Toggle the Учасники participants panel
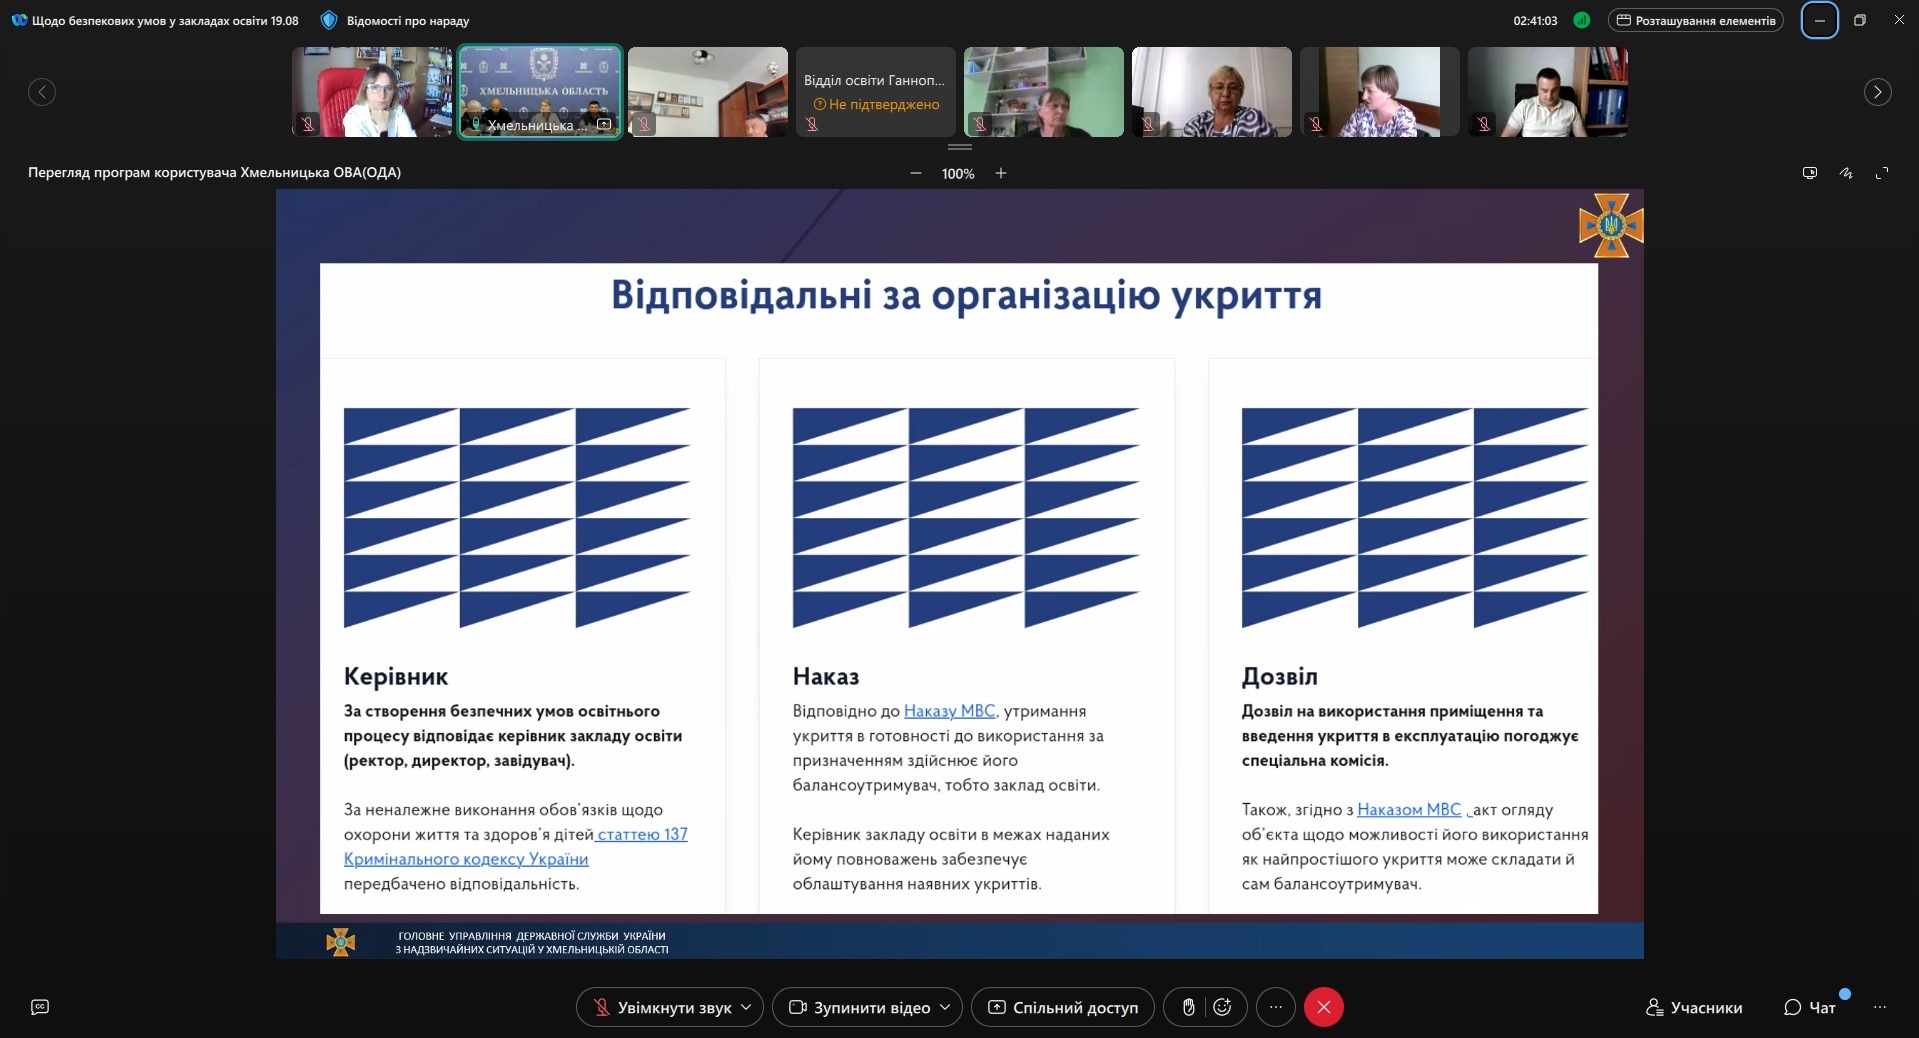This screenshot has height=1038, width=1919. (x=1694, y=1007)
